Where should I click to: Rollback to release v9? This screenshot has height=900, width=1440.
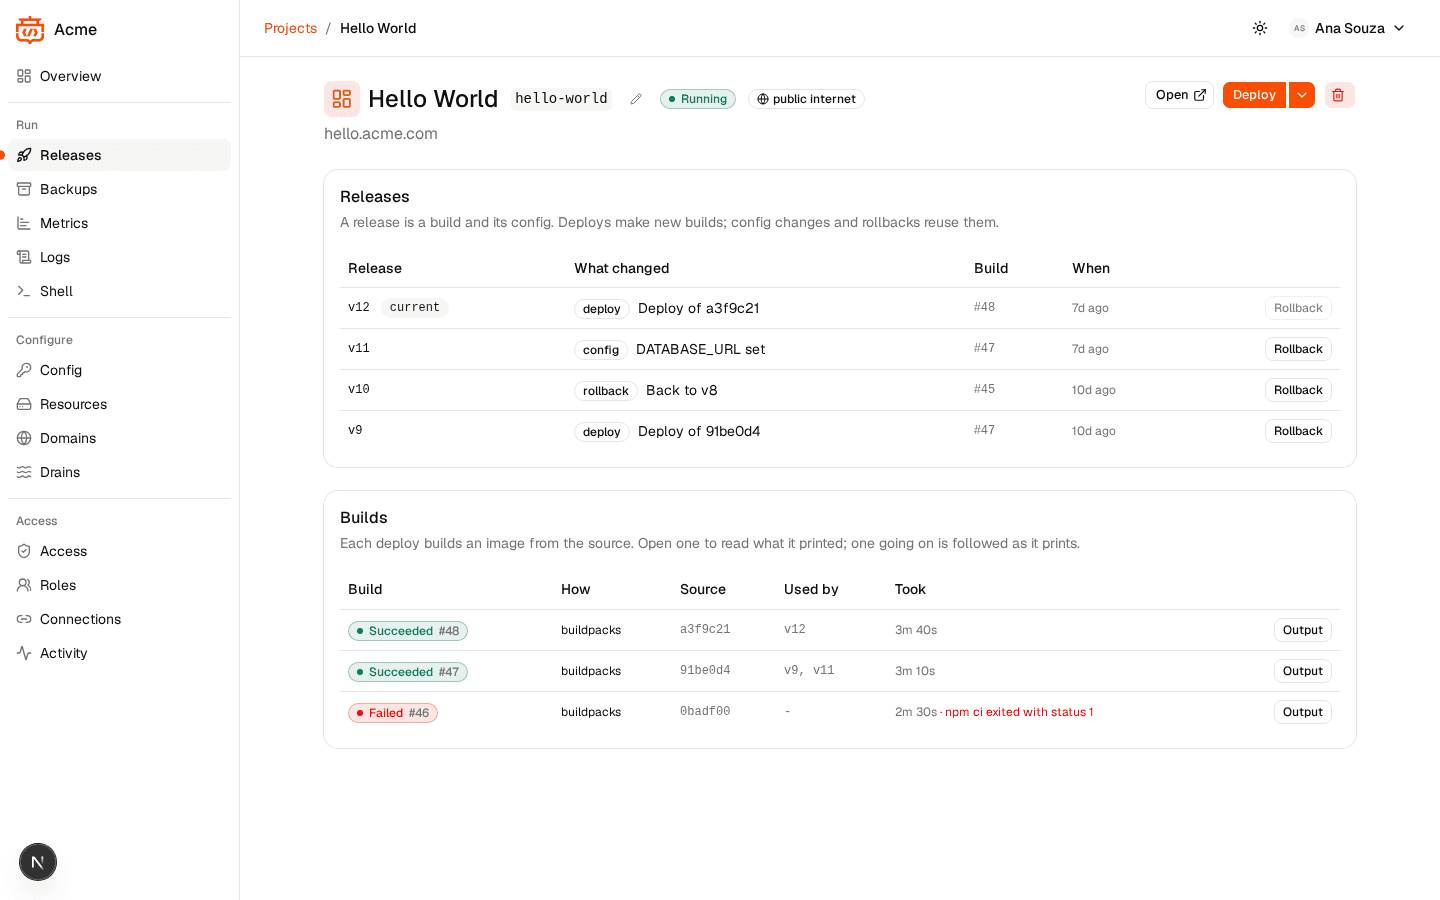point(1298,431)
